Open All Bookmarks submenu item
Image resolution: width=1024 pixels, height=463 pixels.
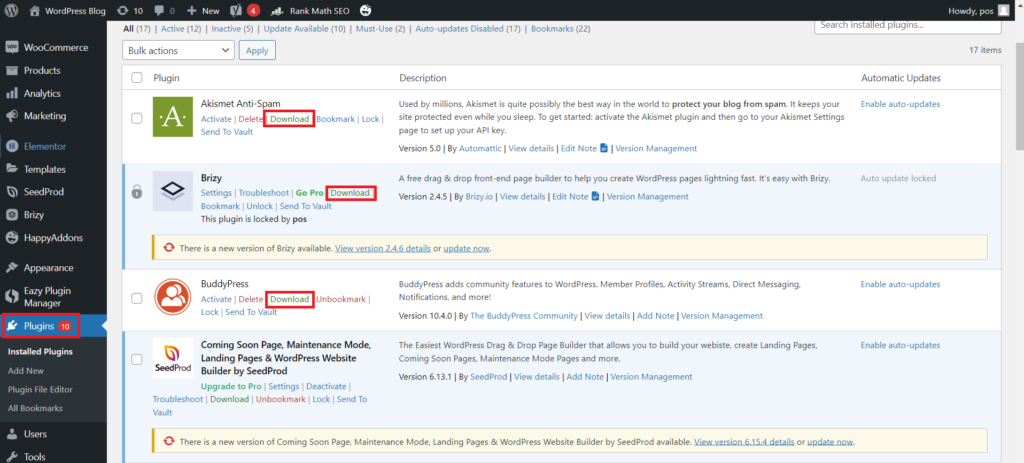tap(35, 408)
